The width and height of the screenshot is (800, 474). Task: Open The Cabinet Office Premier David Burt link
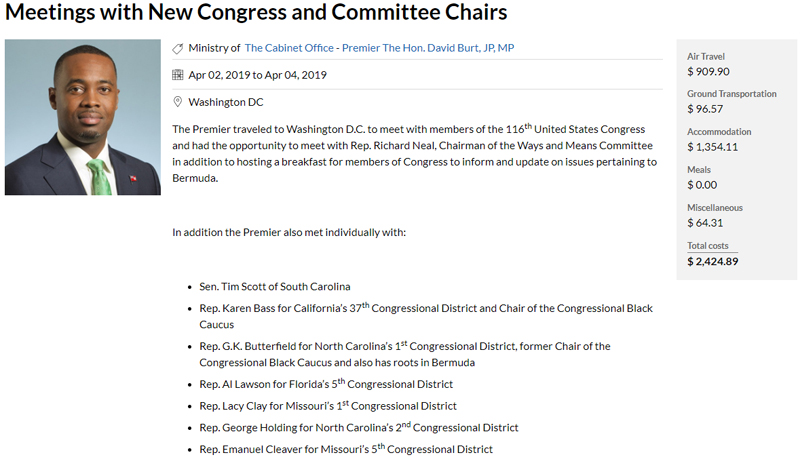point(380,48)
